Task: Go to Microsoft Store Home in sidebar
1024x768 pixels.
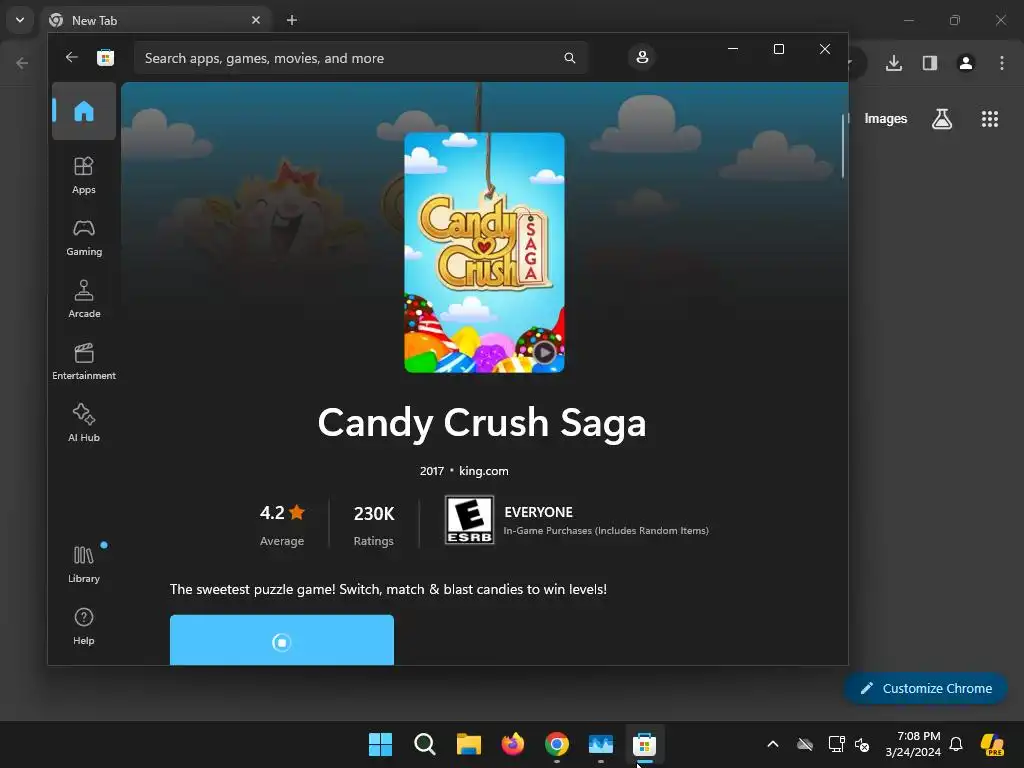Action: tap(84, 111)
